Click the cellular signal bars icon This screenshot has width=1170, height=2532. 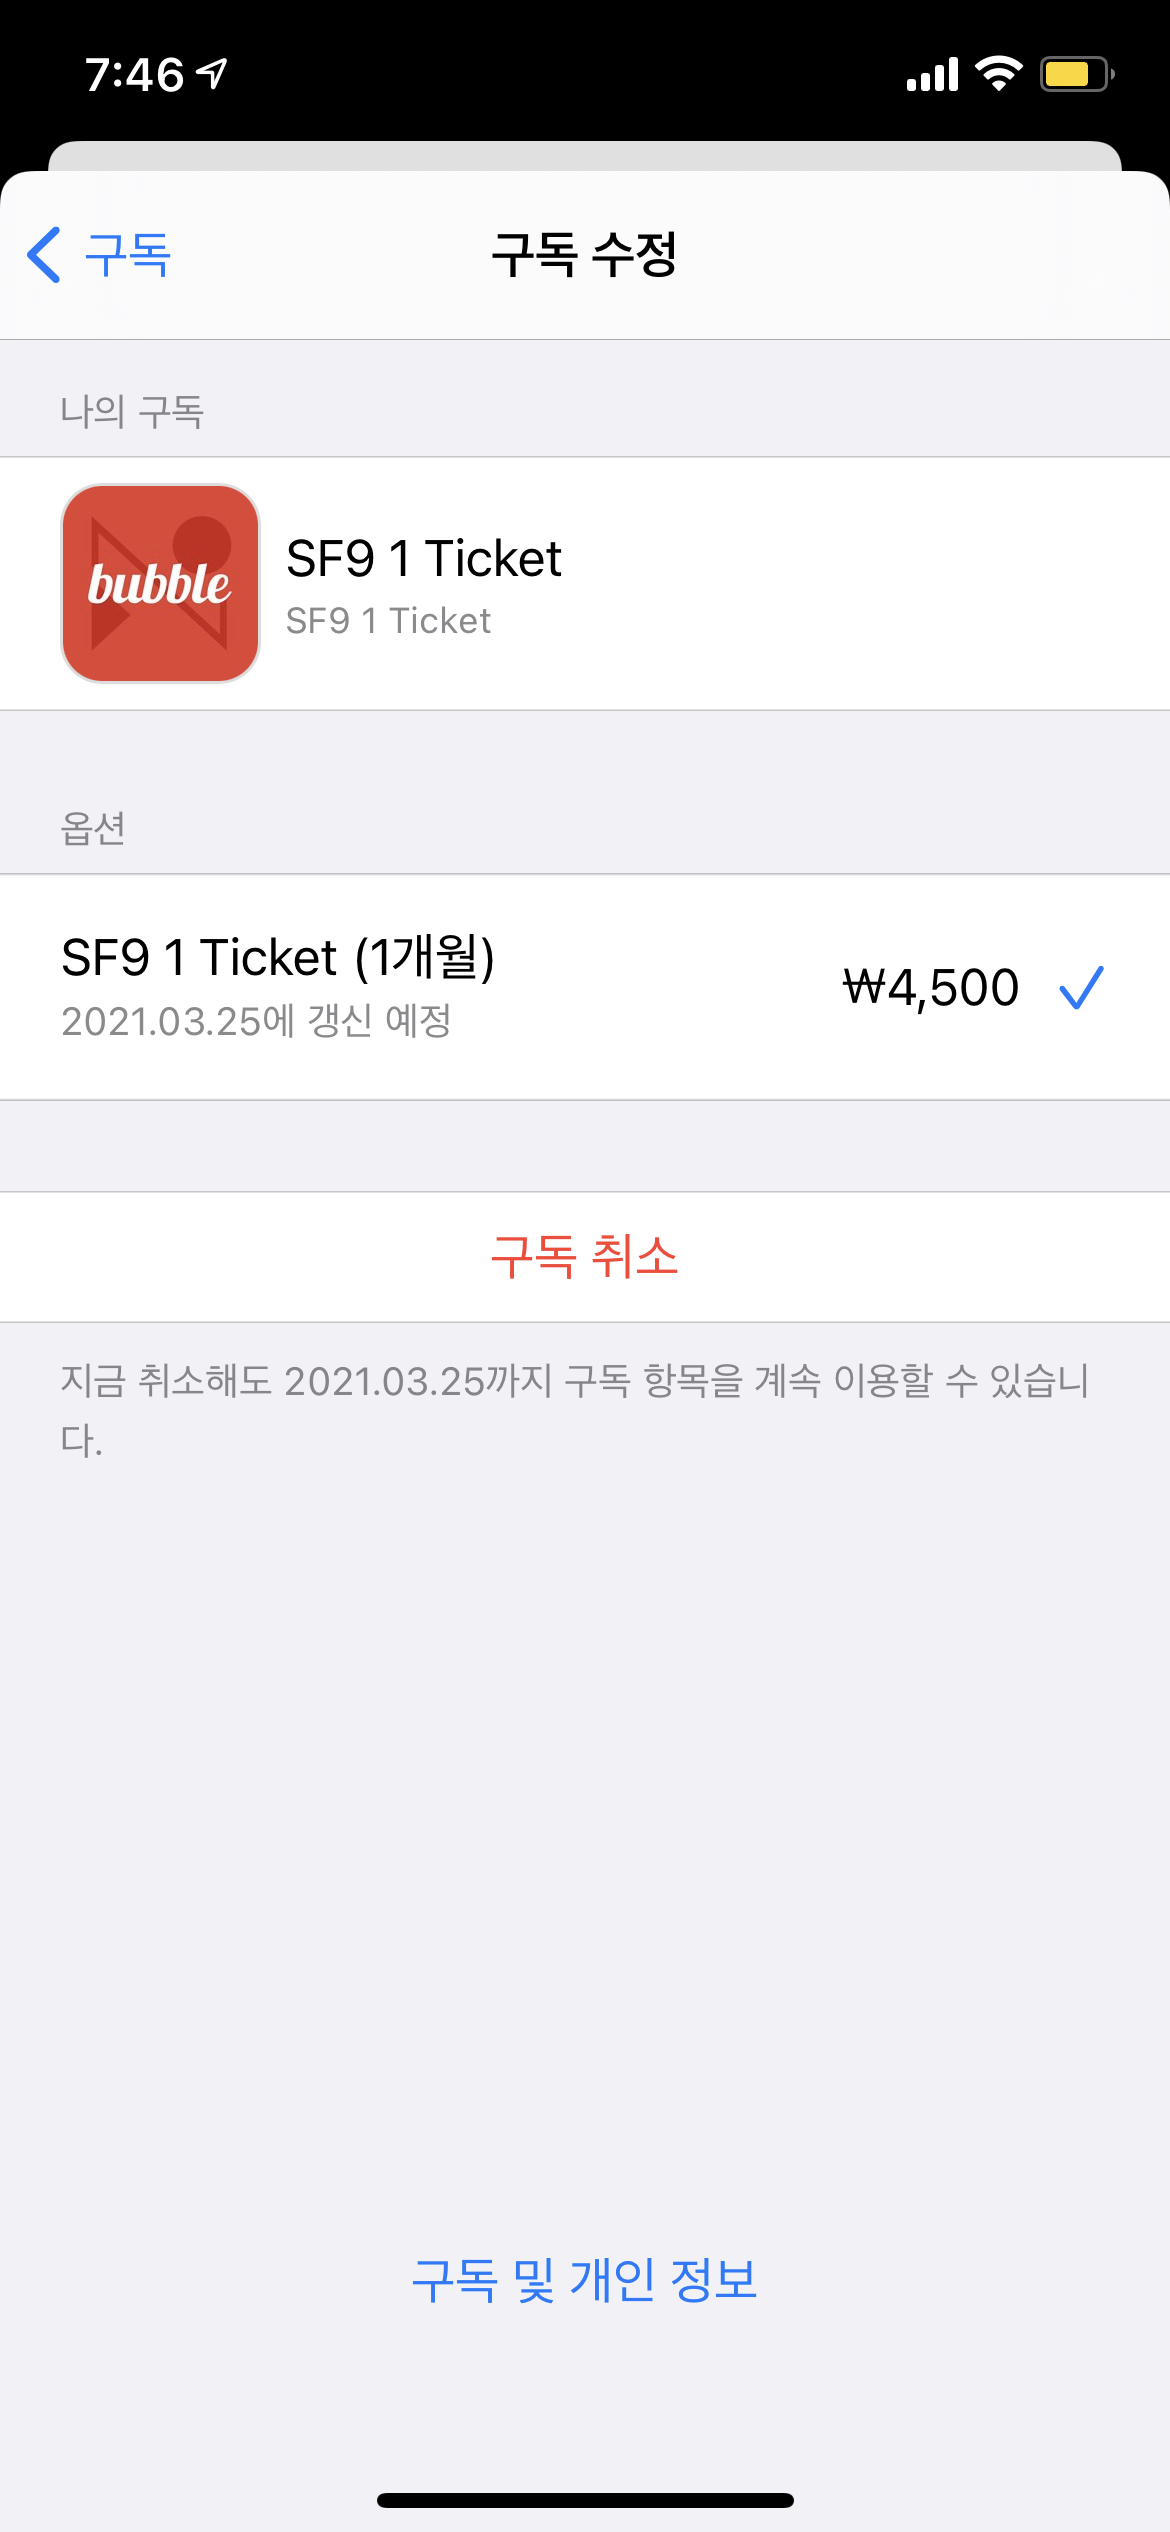click(x=932, y=75)
